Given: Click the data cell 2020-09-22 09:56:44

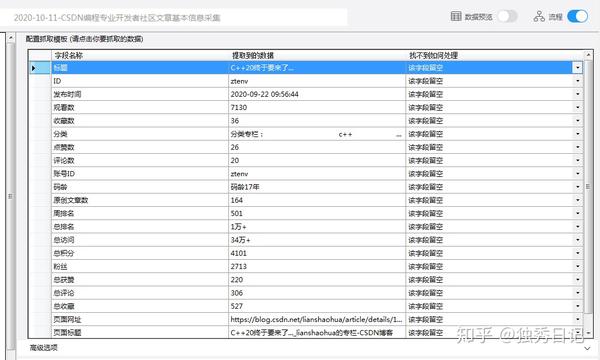Looking at the screenshot, I should [x=317, y=94].
